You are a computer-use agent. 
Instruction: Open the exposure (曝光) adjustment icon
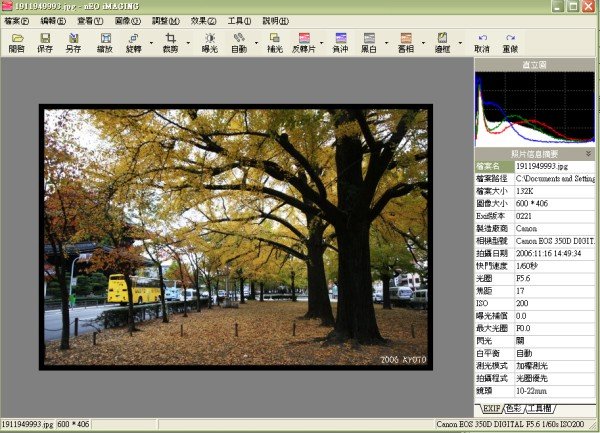click(x=210, y=43)
